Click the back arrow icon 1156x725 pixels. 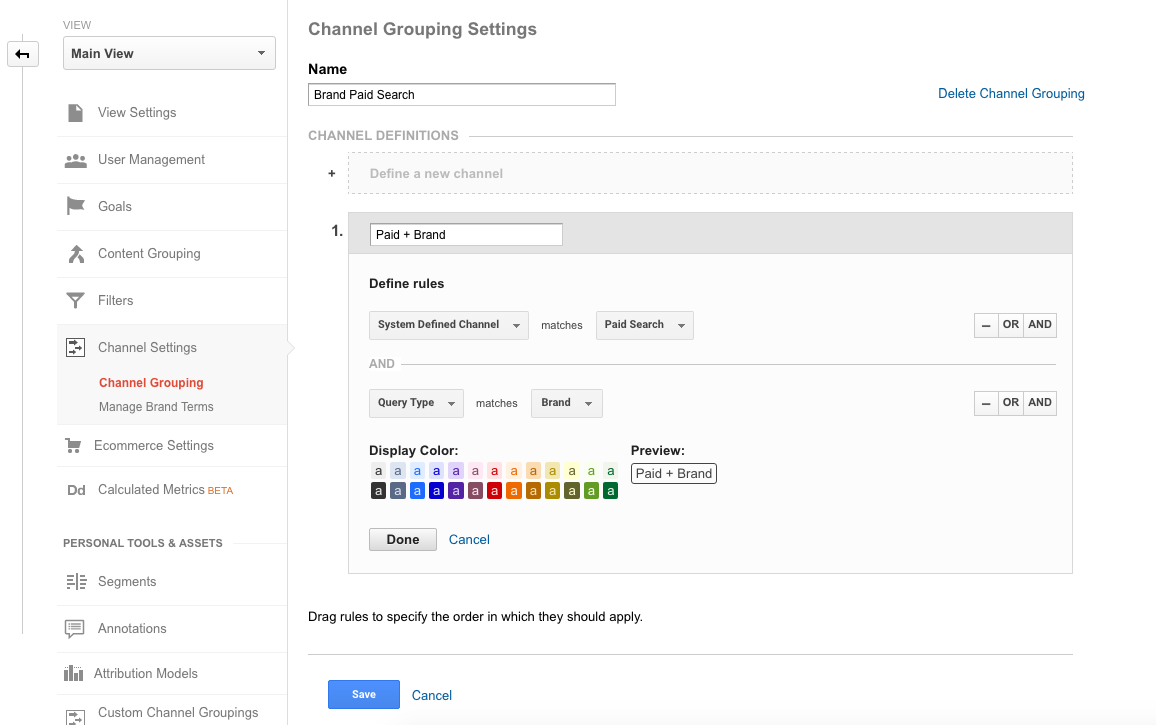[22, 54]
